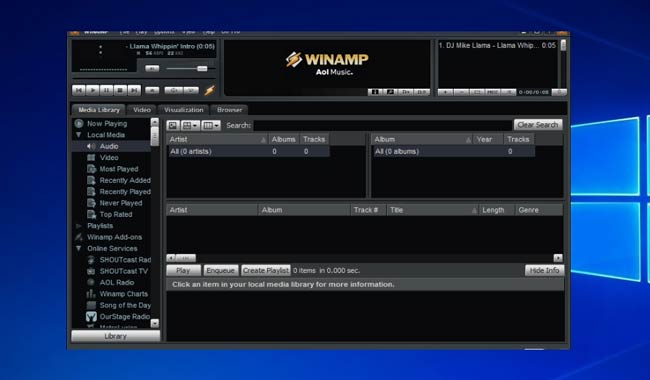Pause the current track
The width and height of the screenshot is (650, 380).
(107, 90)
